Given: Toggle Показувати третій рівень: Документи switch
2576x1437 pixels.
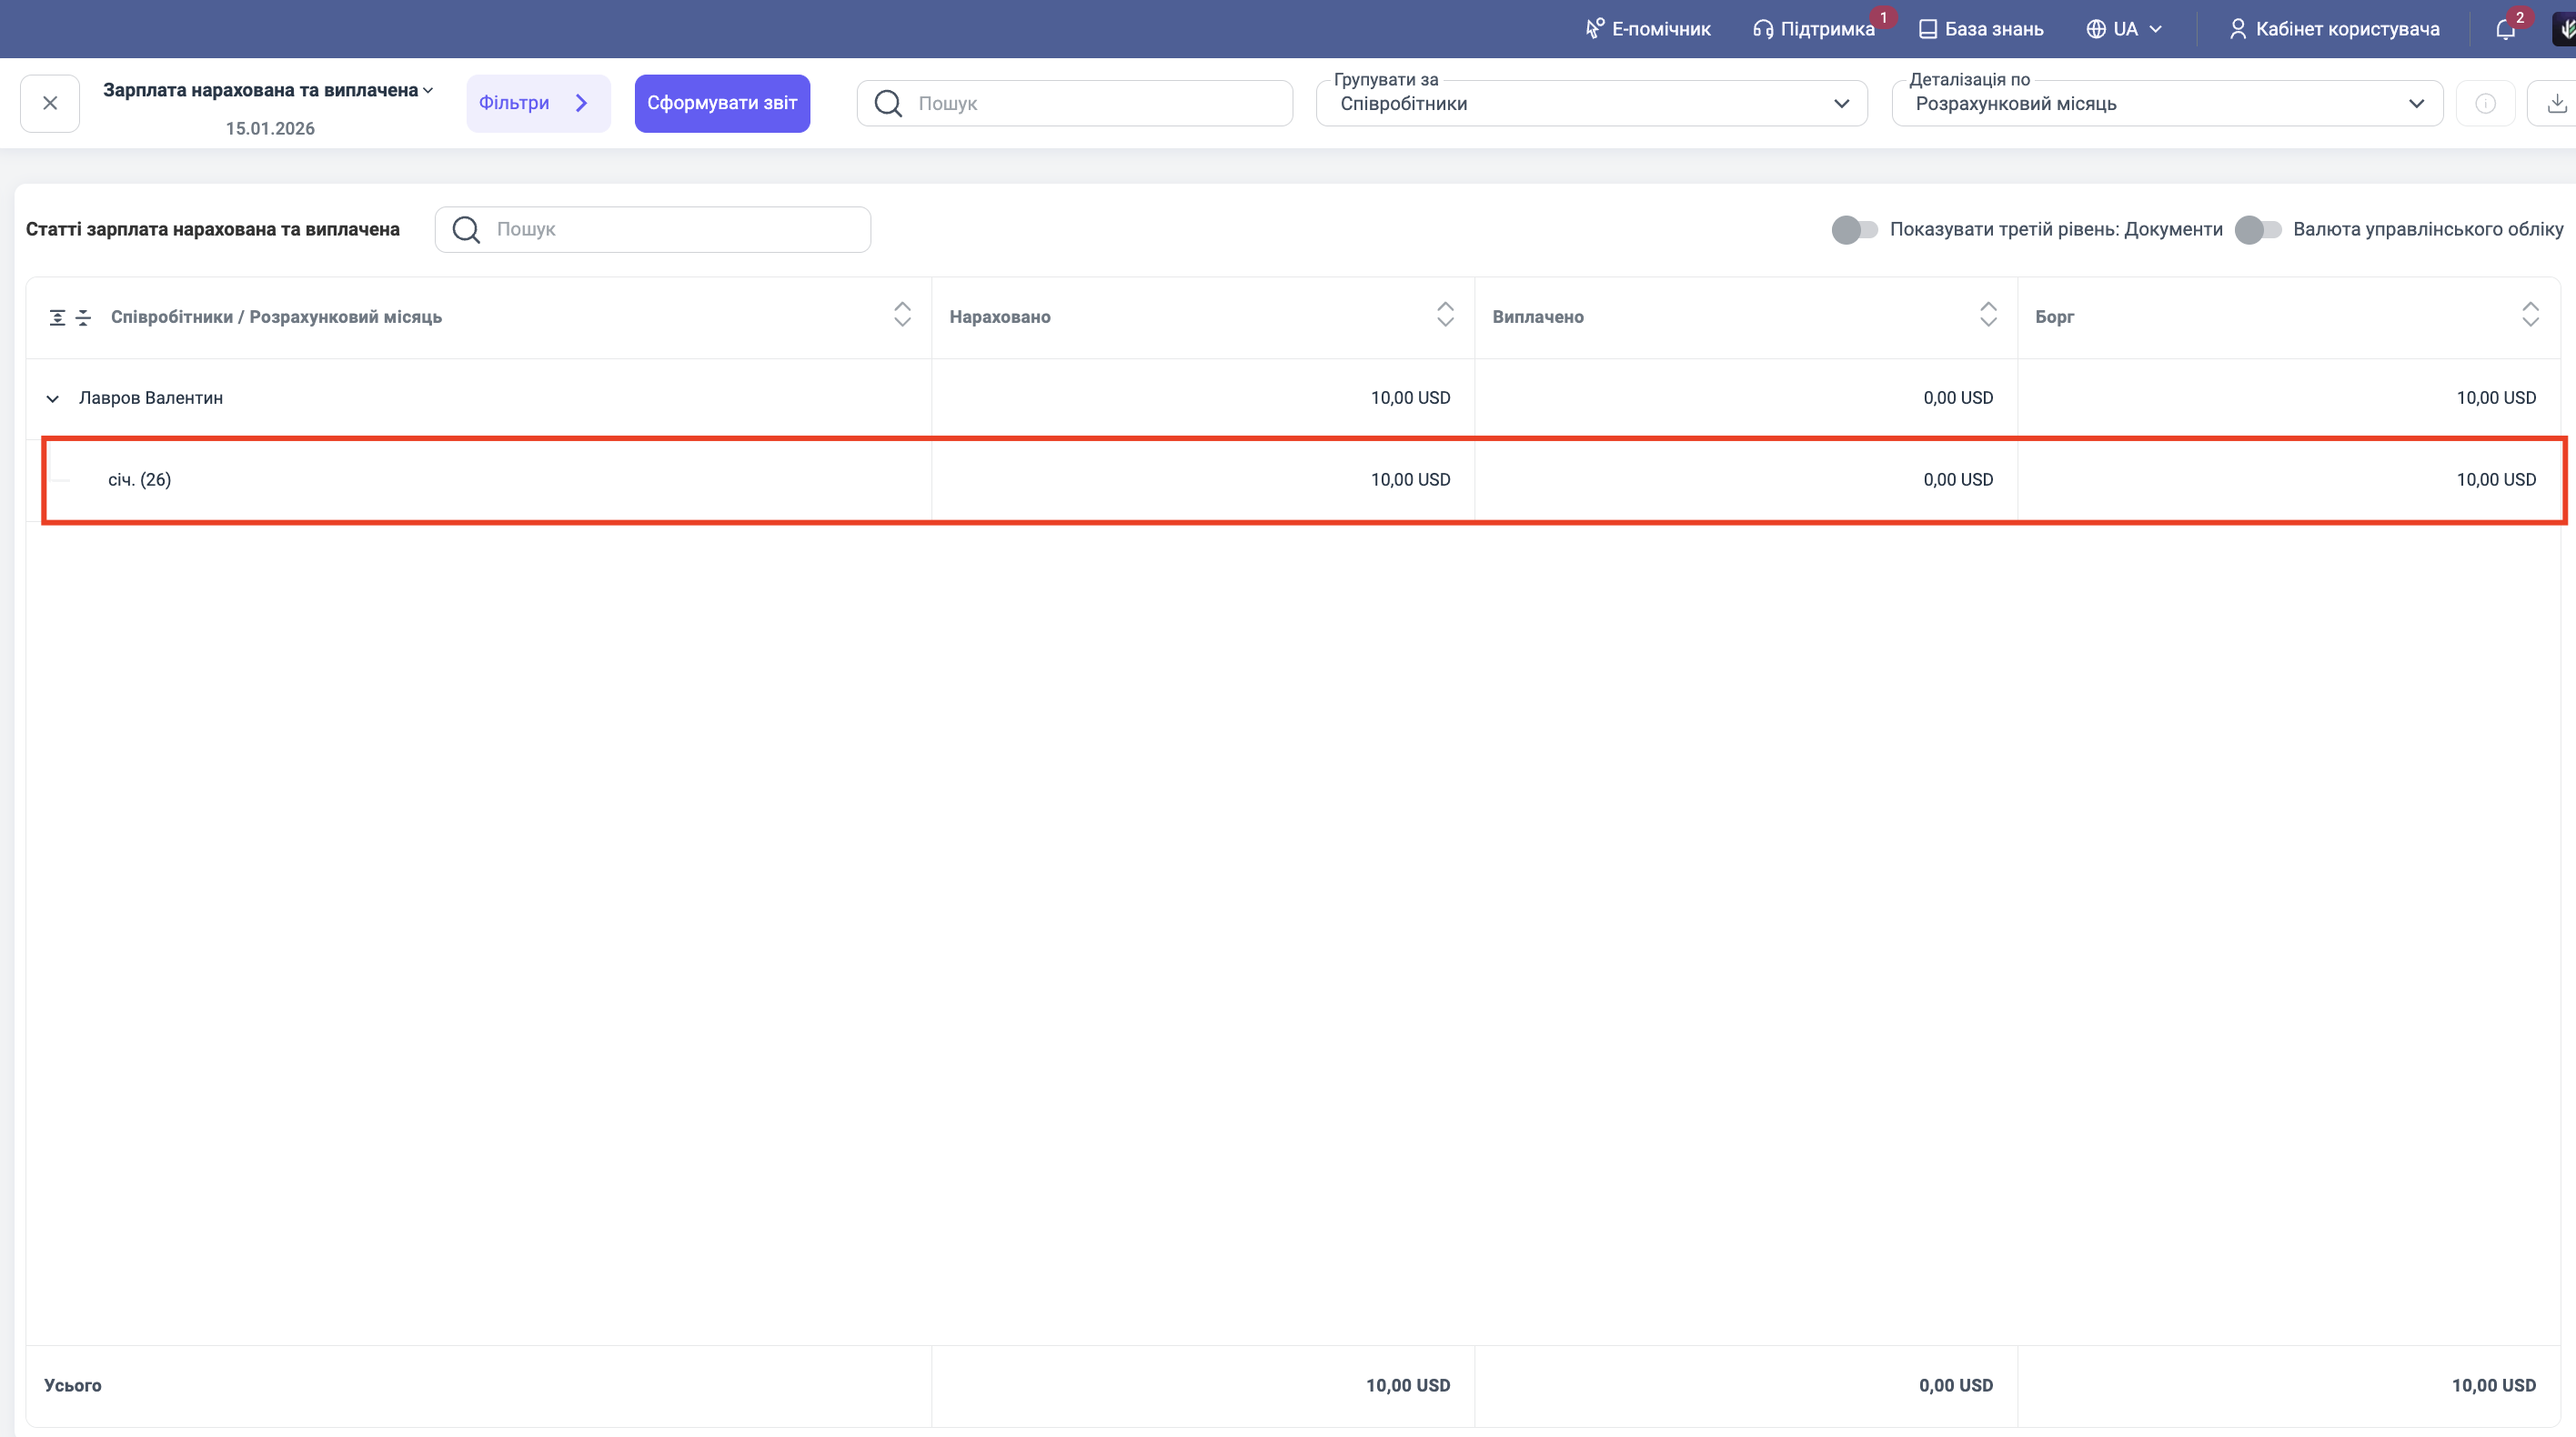Looking at the screenshot, I should (1854, 230).
